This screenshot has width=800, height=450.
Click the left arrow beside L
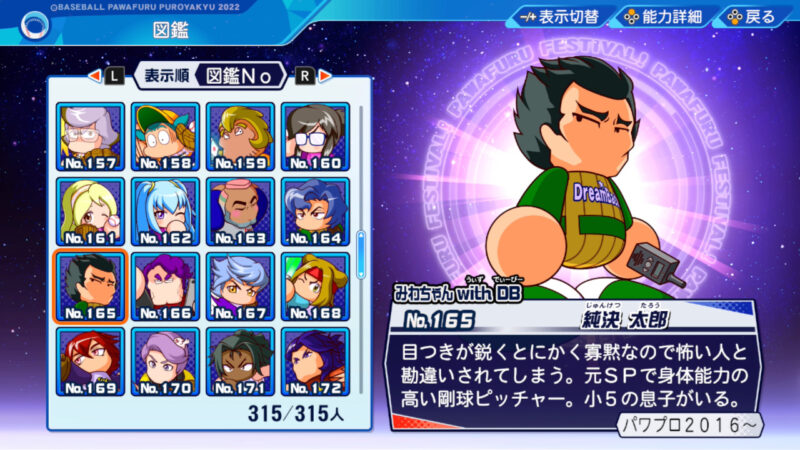point(94,76)
